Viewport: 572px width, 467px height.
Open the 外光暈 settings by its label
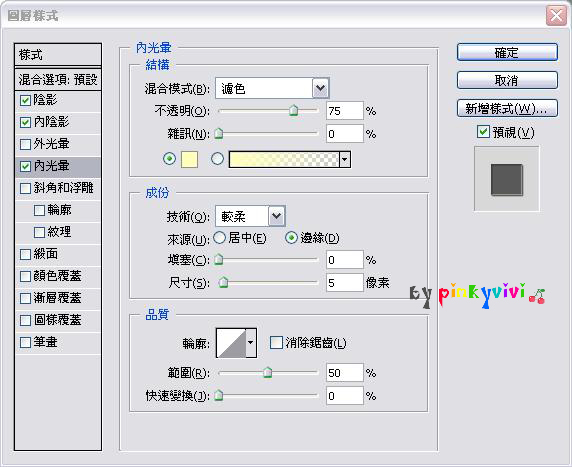tap(51, 144)
